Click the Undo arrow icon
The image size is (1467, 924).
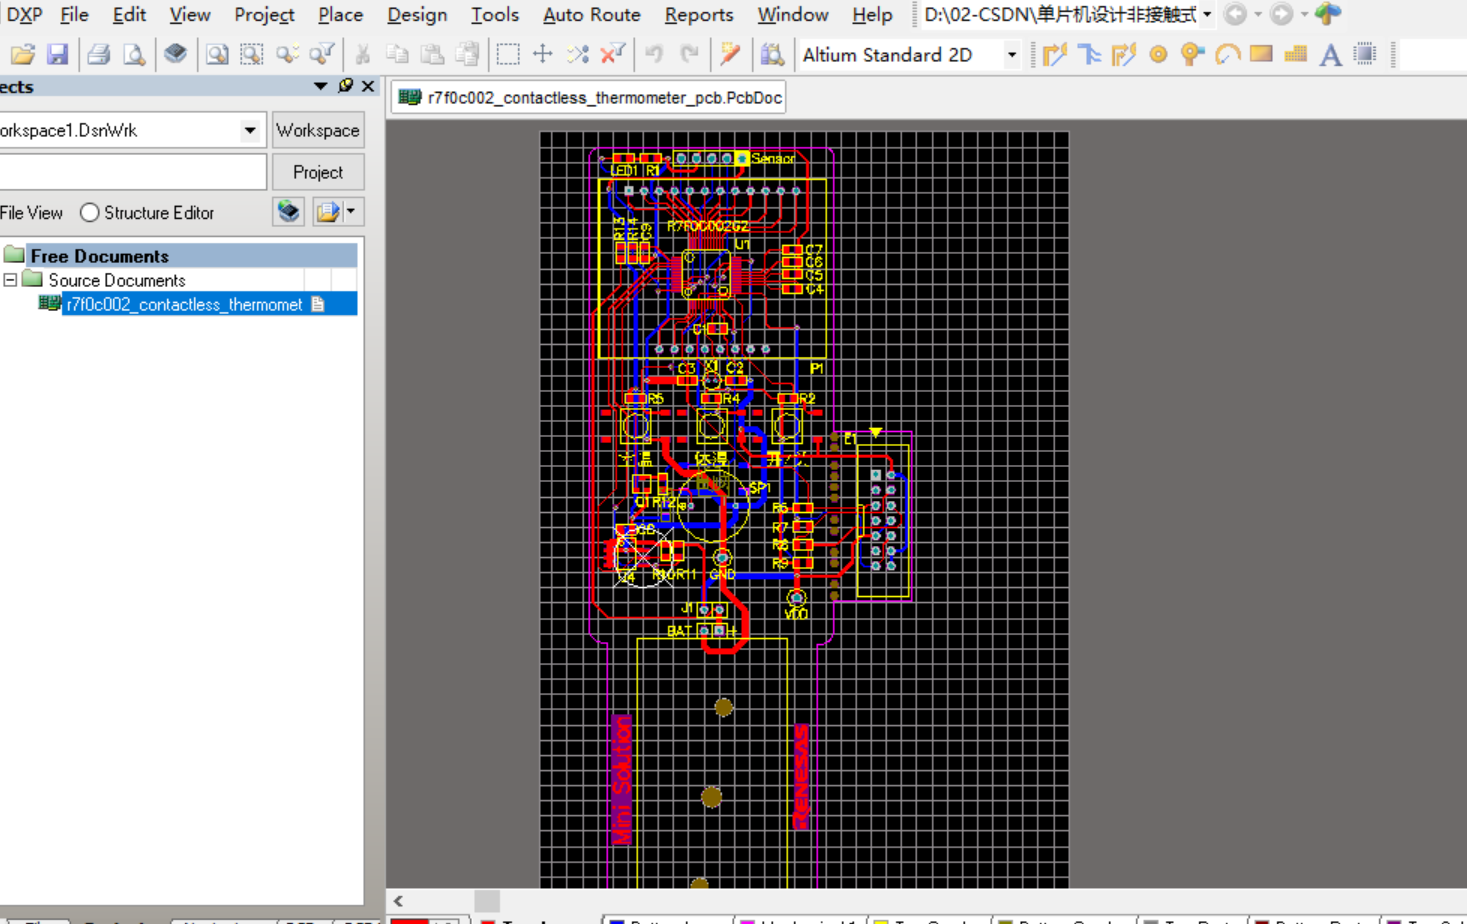654,54
